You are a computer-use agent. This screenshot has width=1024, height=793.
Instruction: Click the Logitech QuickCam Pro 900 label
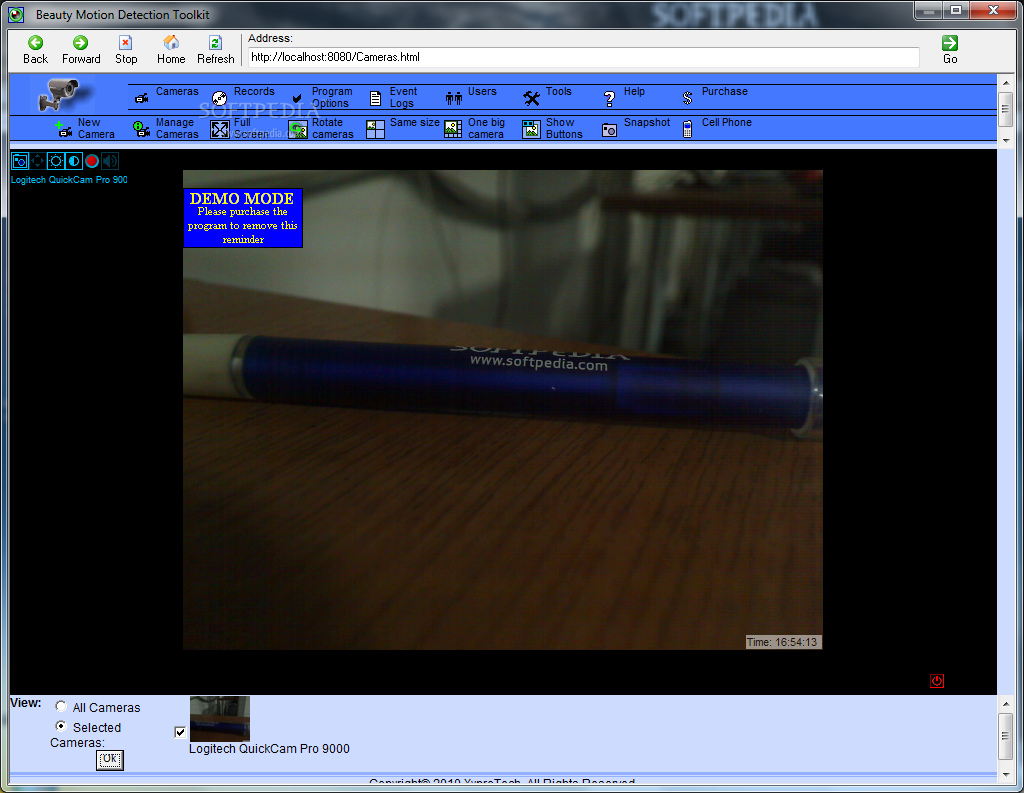tap(69, 180)
